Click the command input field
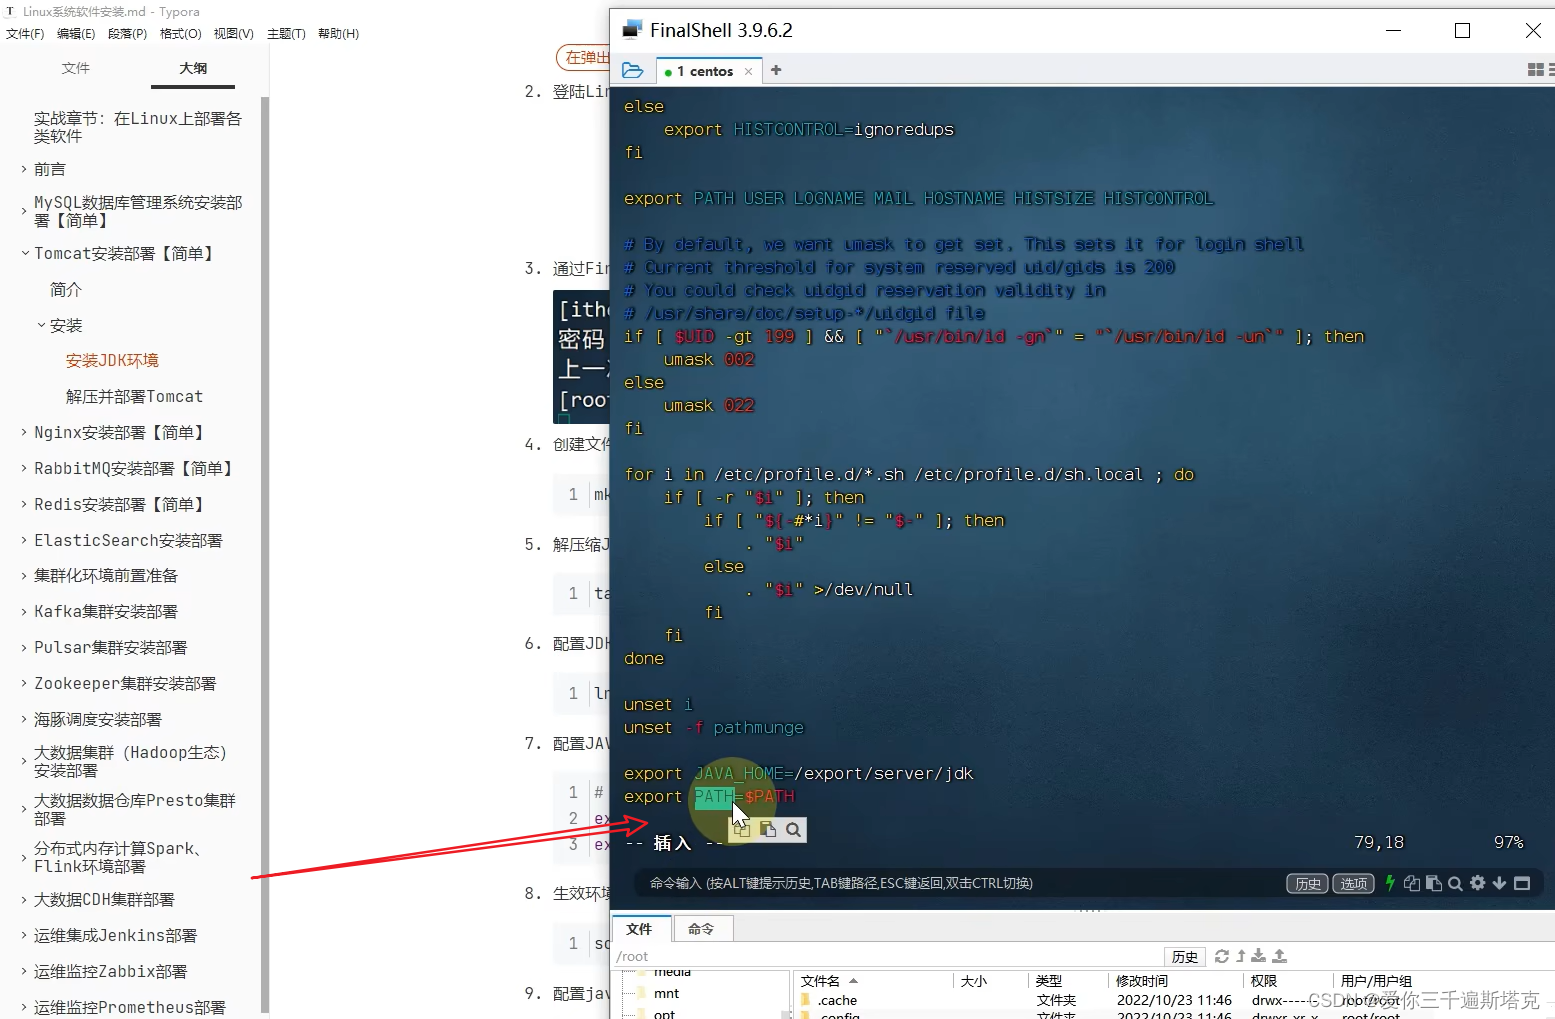The image size is (1555, 1019). (960, 883)
